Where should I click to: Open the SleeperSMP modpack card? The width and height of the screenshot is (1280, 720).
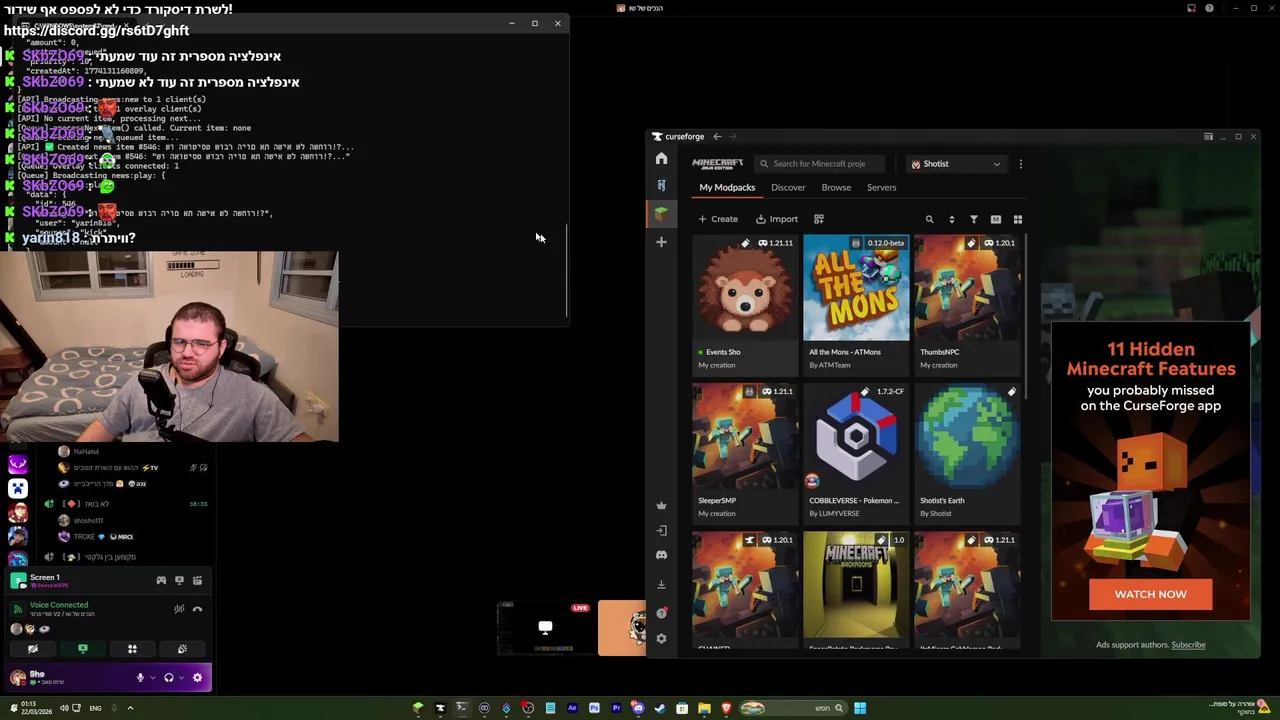point(745,452)
